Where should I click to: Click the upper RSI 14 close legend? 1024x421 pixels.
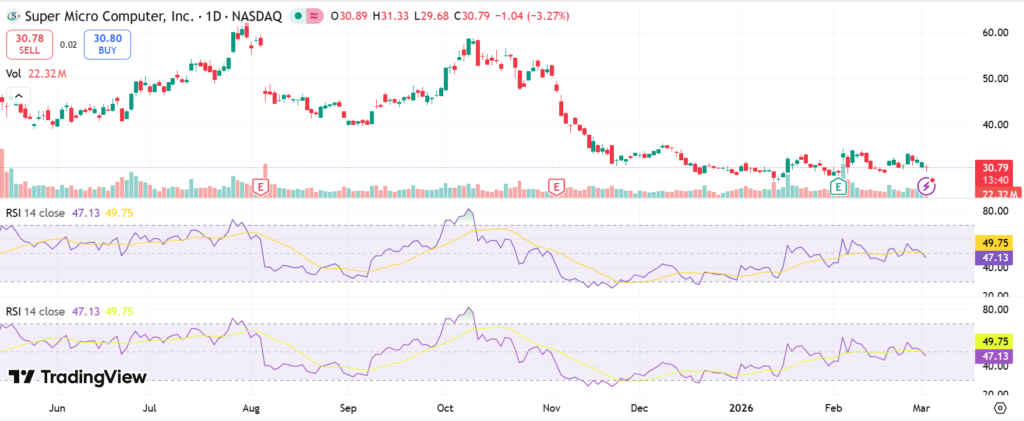tap(35, 213)
